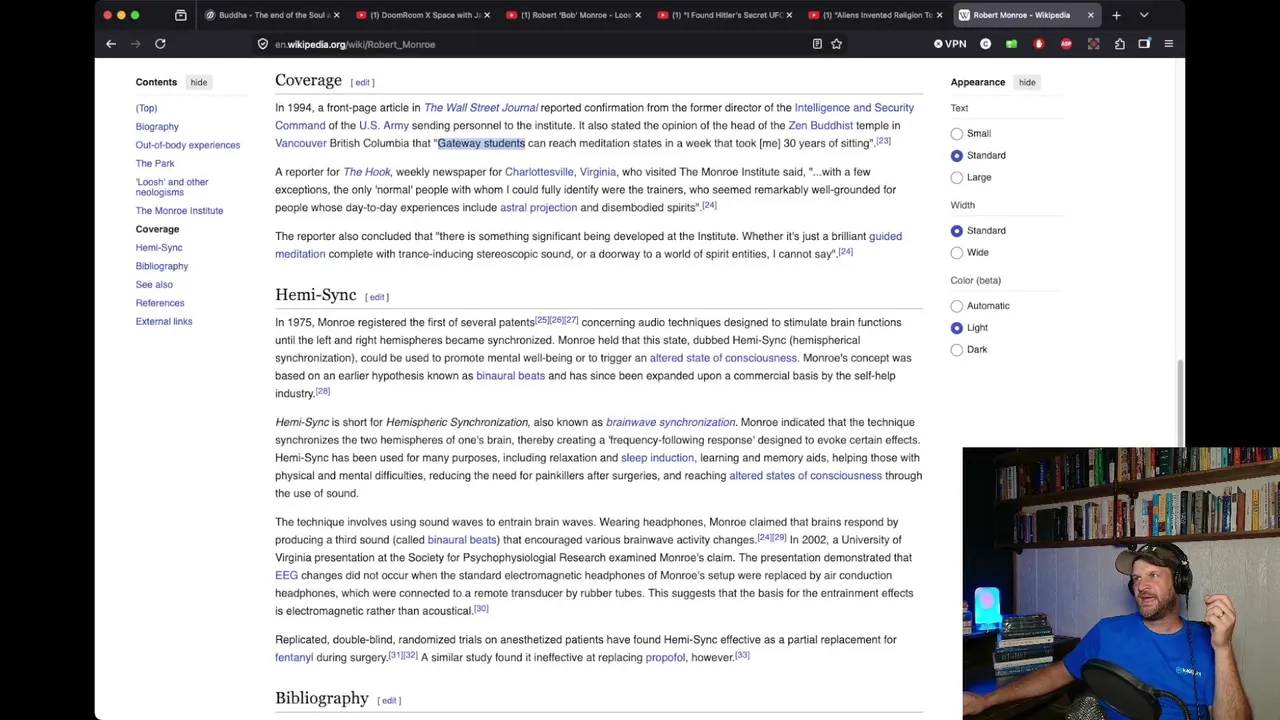Reload the current Wikipedia page
This screenshot has height=720, width=1280.
pos(160,44)
